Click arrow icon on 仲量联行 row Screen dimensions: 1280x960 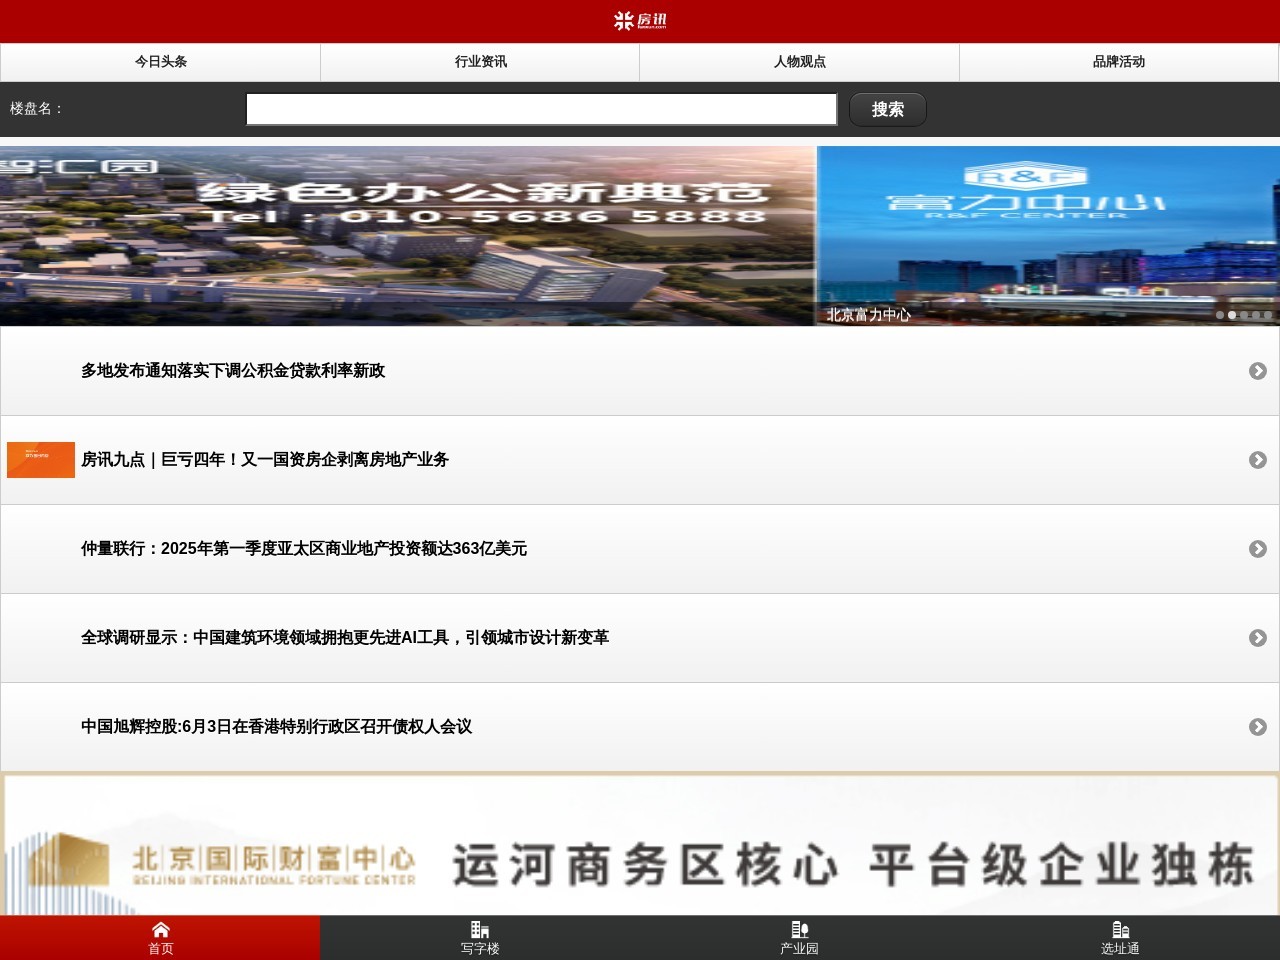pos(1258,549)
